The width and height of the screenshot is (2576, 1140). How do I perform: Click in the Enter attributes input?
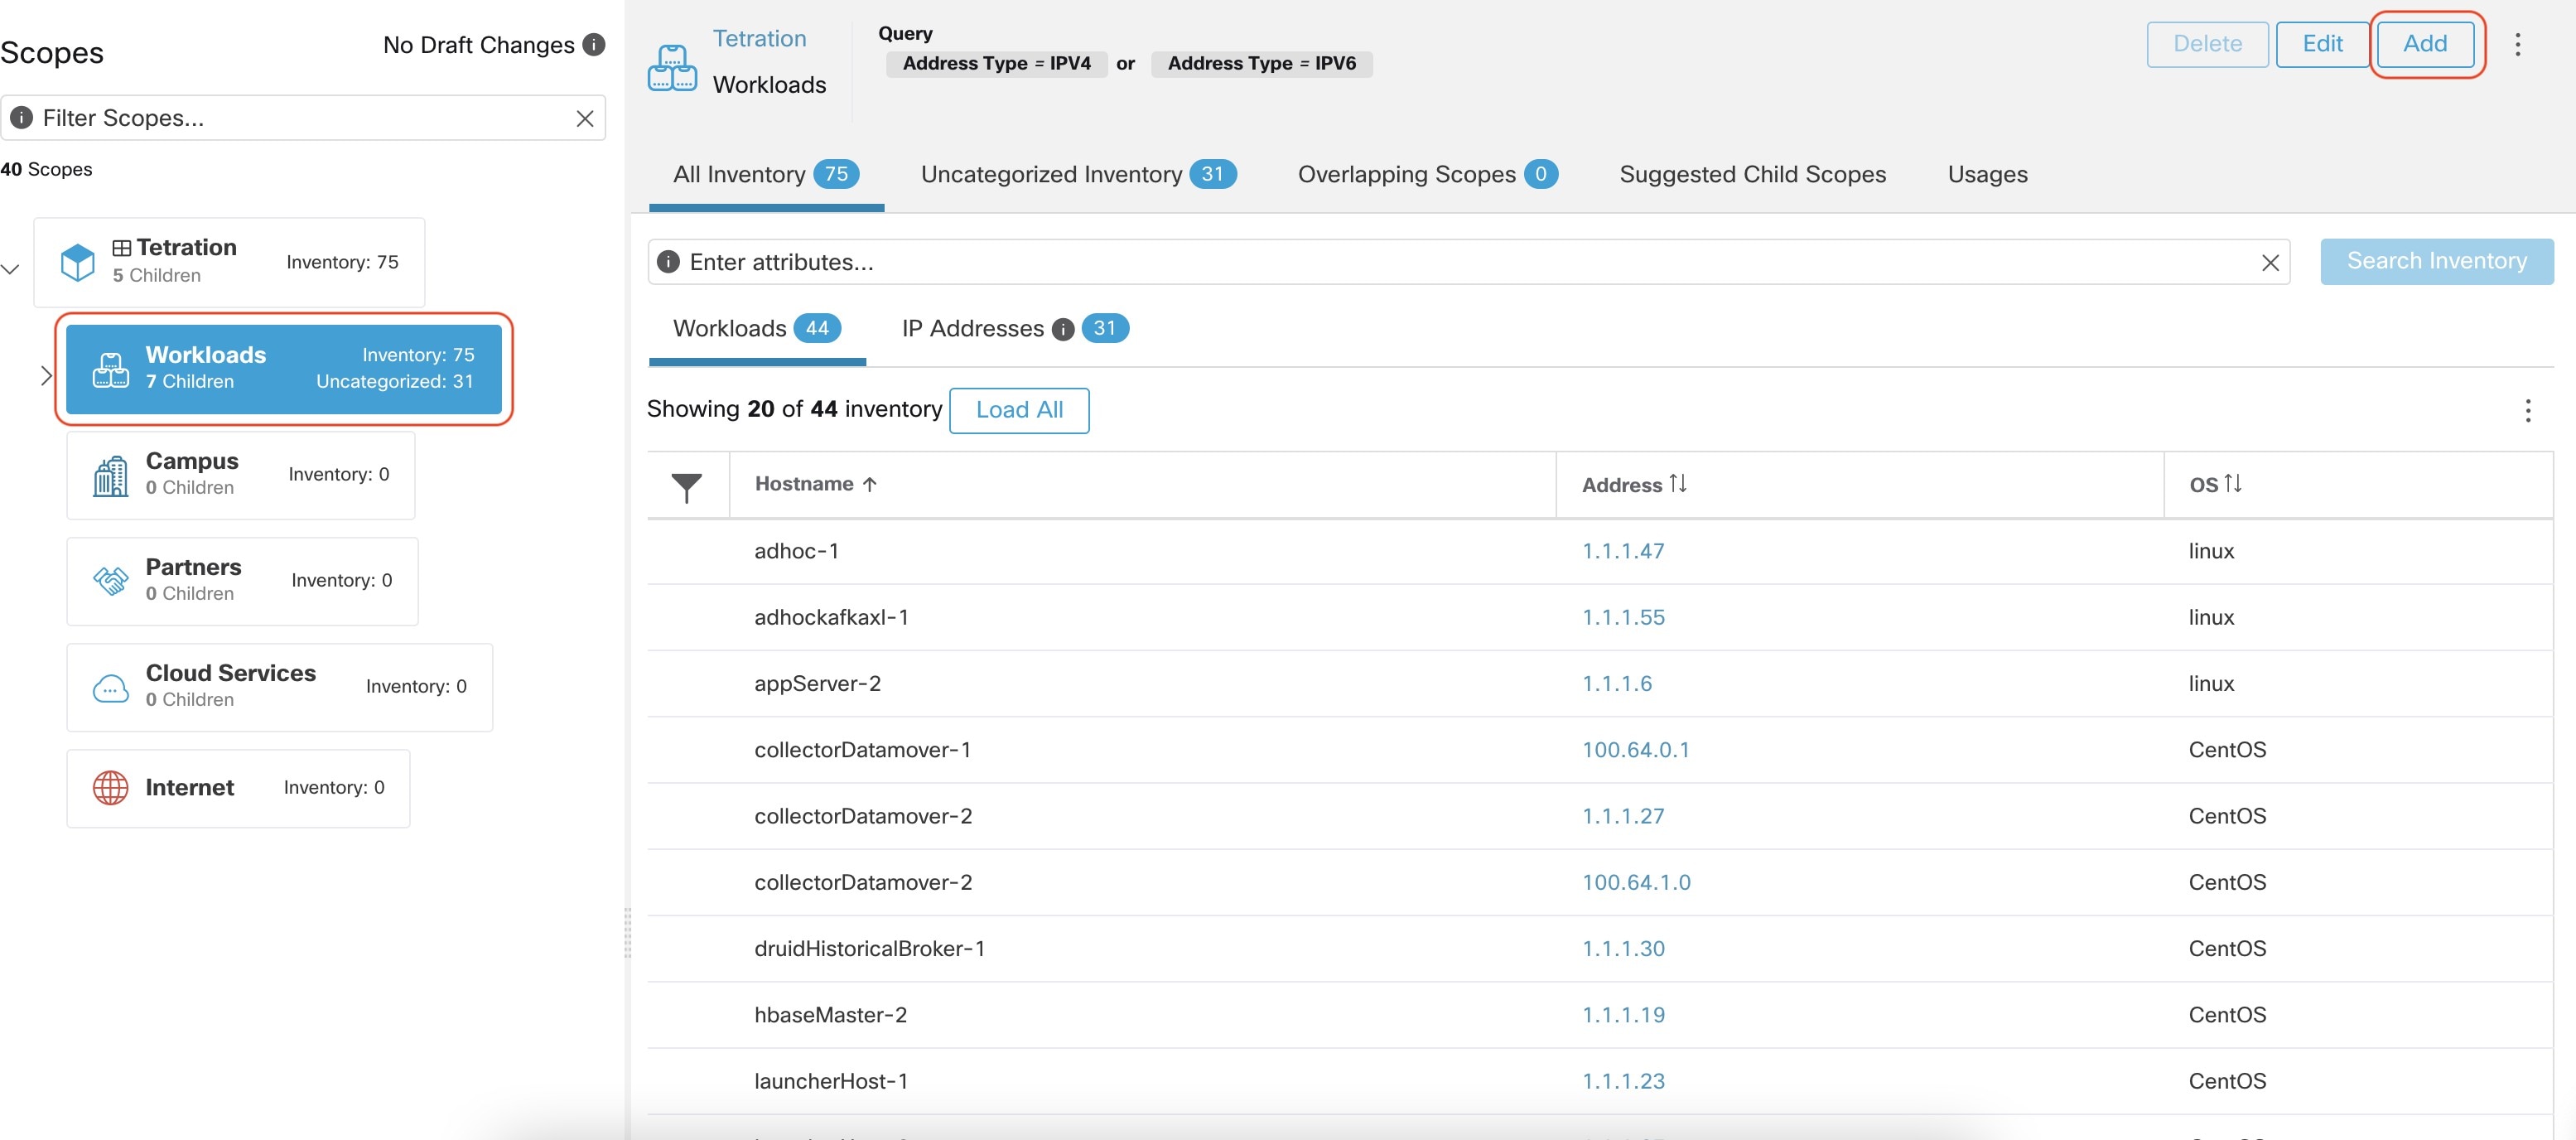(1469, 262)
